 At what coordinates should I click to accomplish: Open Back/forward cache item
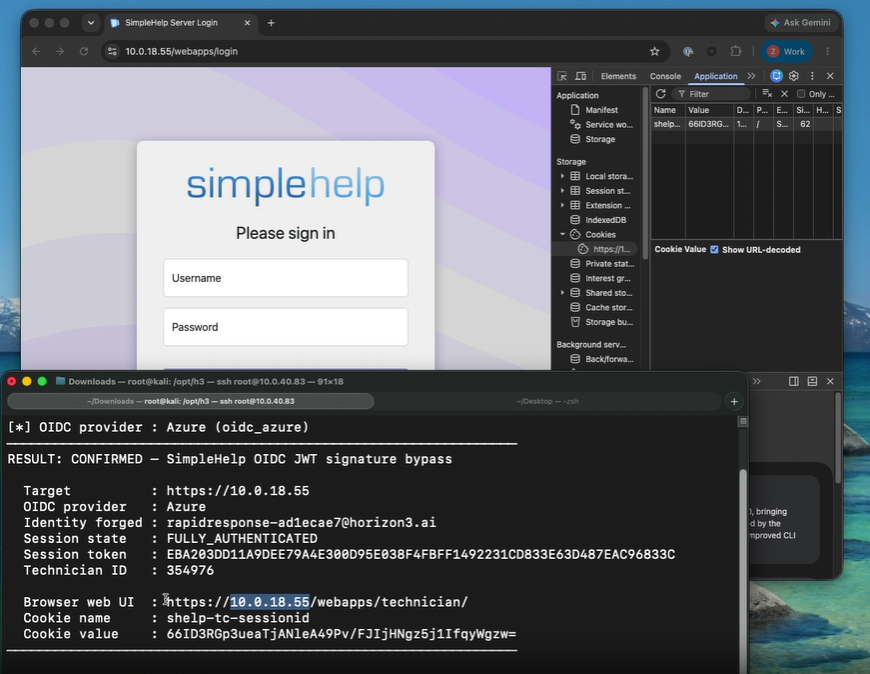[602, 359]
